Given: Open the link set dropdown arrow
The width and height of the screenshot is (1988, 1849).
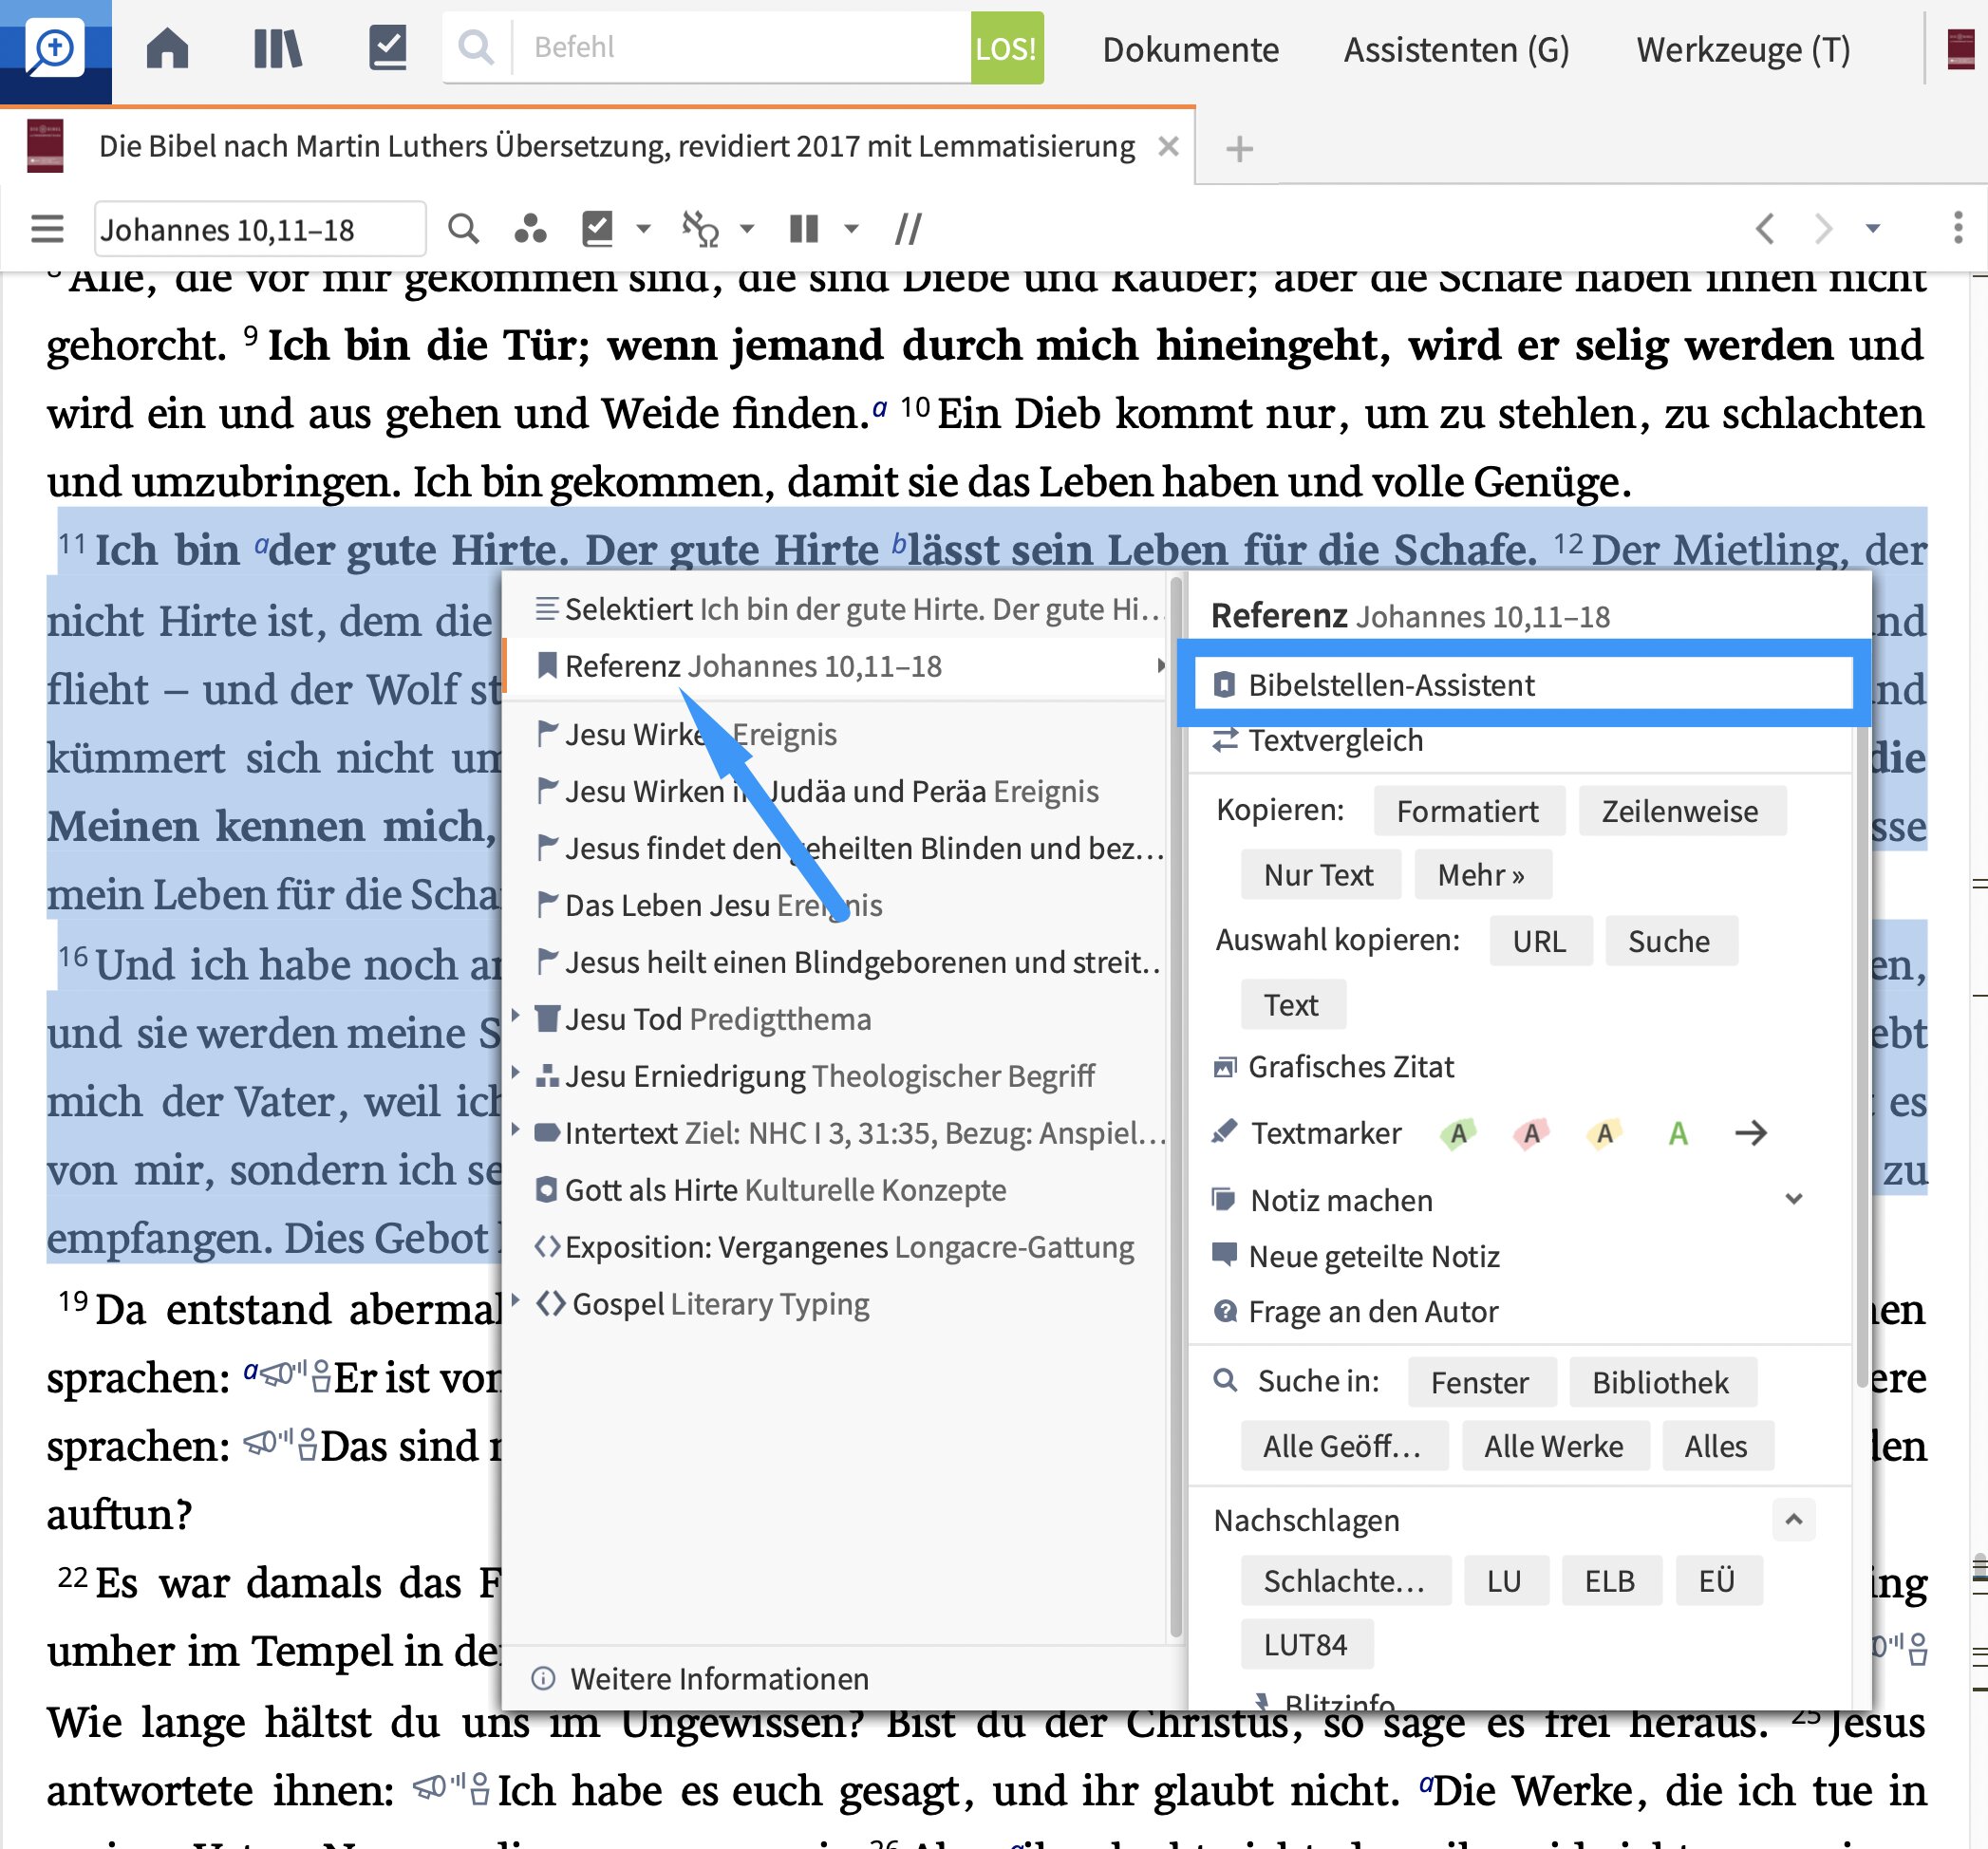Looking at the screenshot, I should click(746, 229).
